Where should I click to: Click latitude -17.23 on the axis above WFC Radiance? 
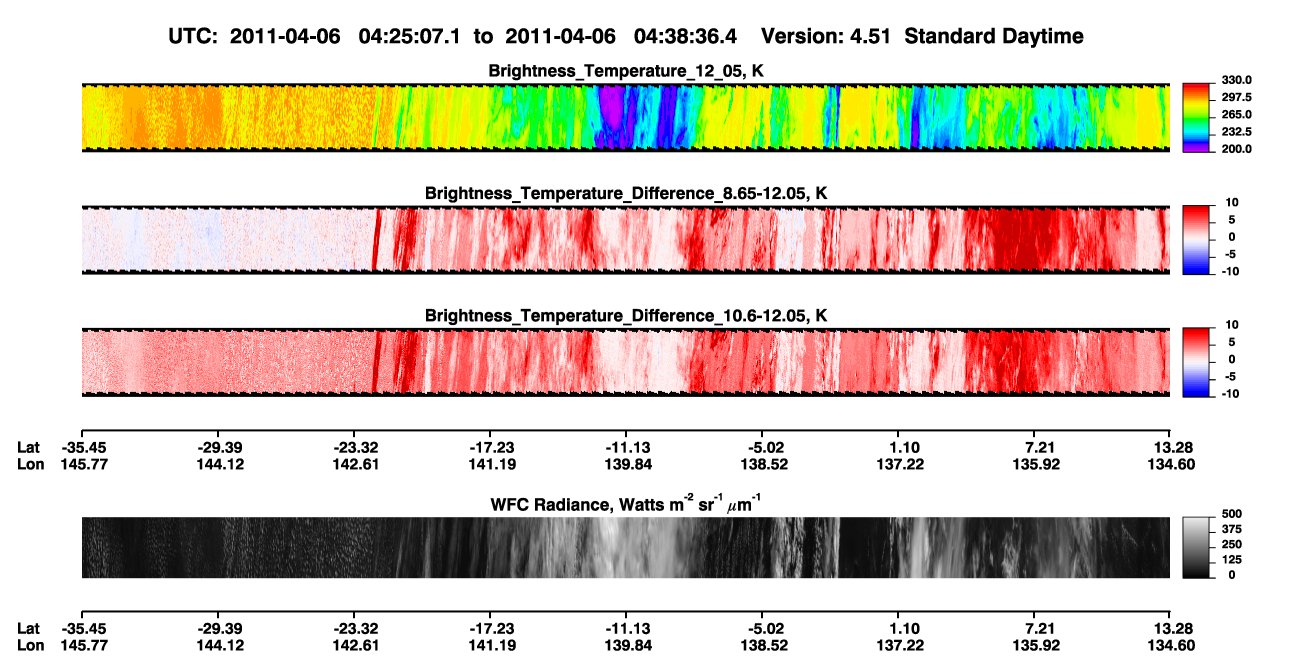click(489, 447)
